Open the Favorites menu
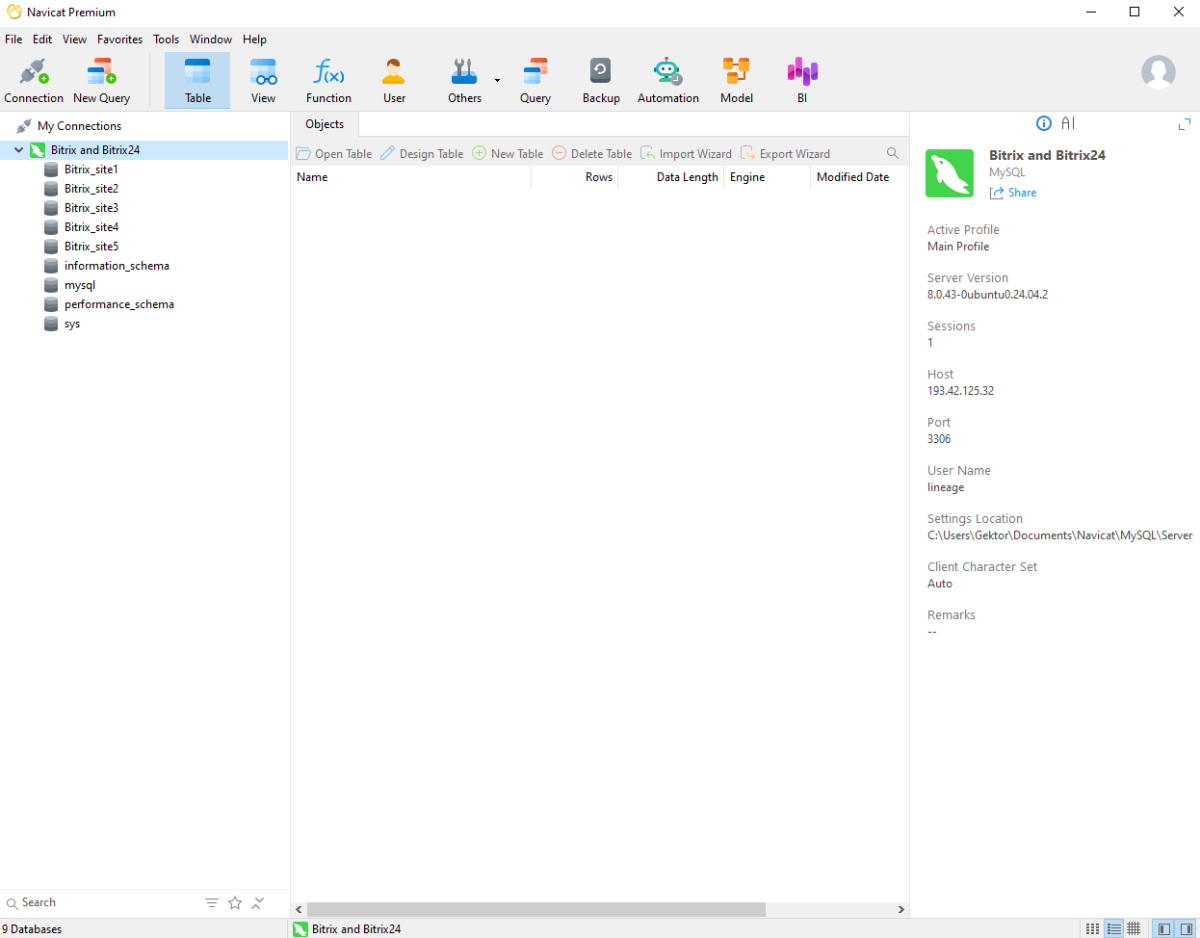The image size is (1200, 938). pyautogui.click(x=120, y=39)
